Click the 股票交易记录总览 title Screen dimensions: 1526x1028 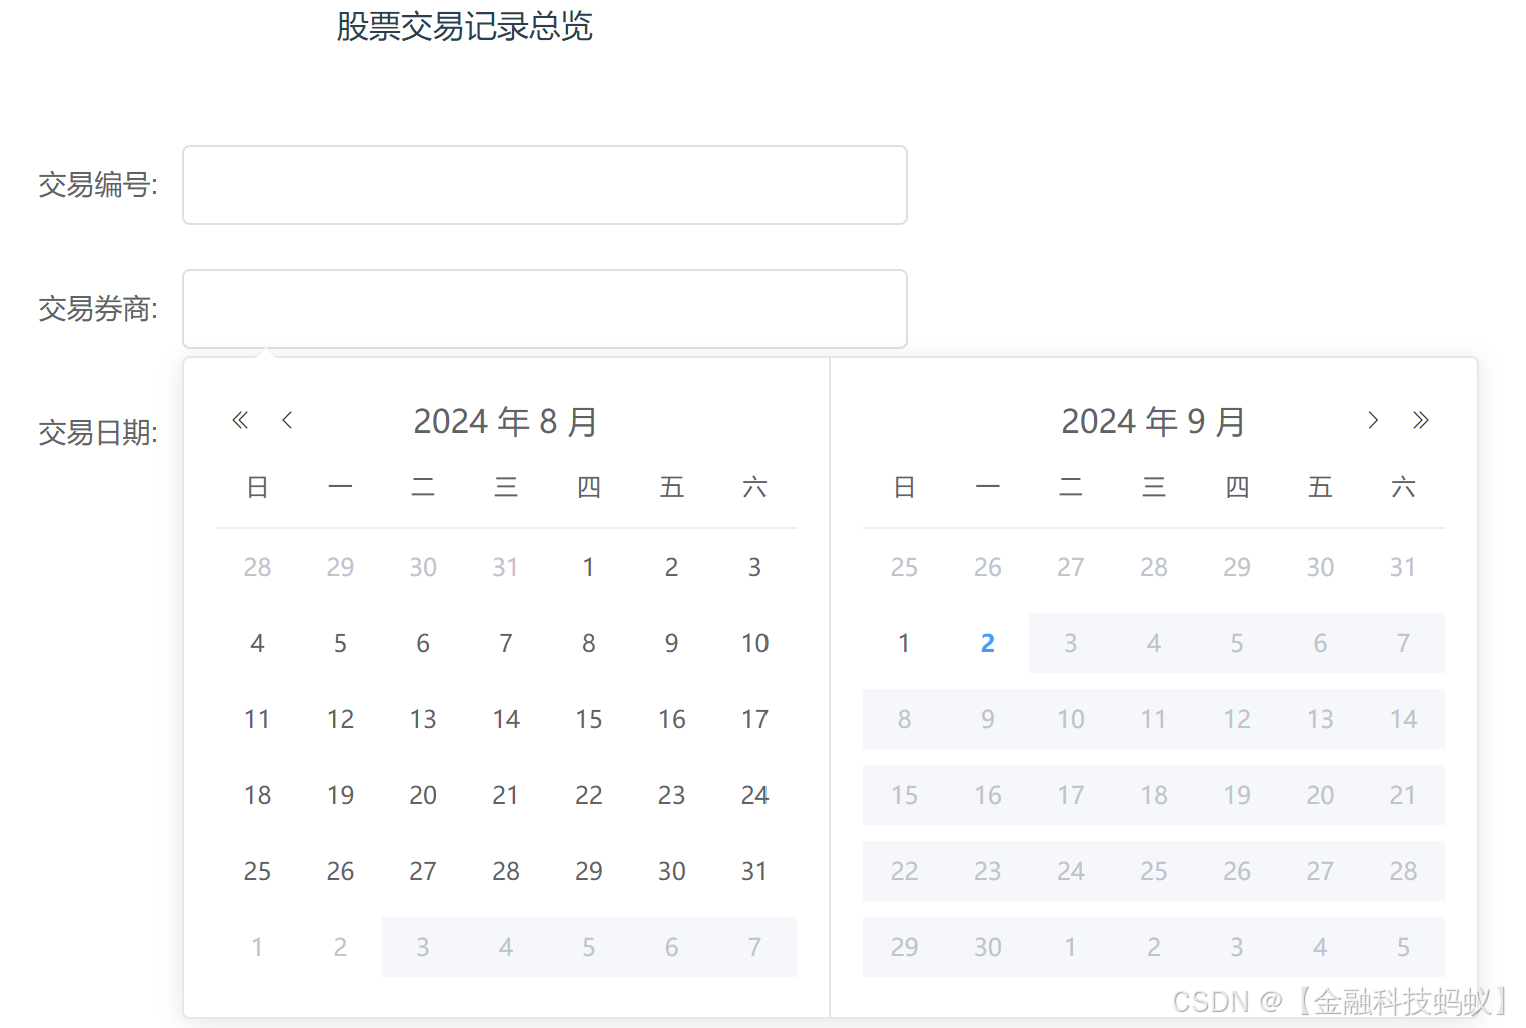point(464,26)
